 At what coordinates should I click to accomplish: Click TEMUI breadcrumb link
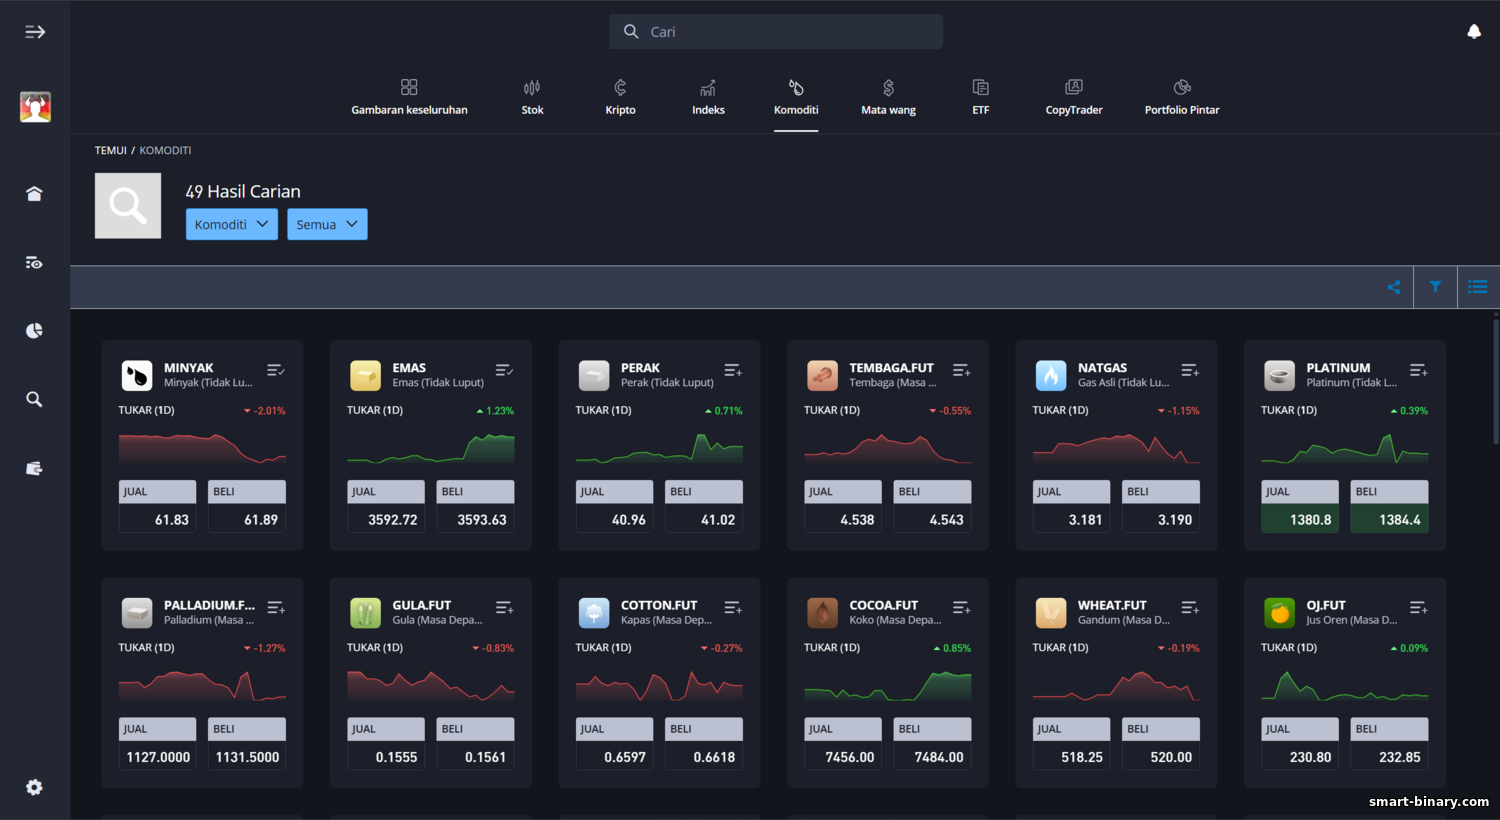pyautogui.click(x=110, y=150)
